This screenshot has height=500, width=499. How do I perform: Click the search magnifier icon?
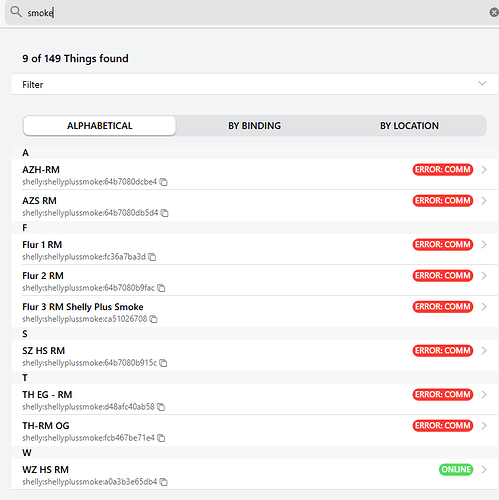[x=16, y=12]
